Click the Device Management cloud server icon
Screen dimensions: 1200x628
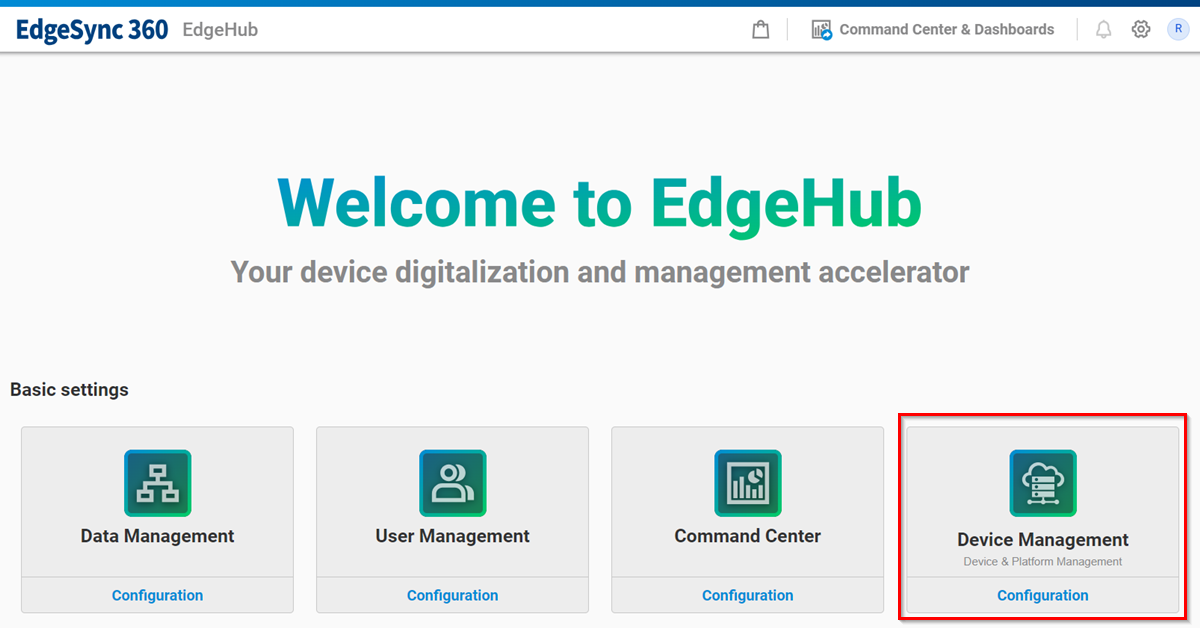click(x=1043, y=483)
